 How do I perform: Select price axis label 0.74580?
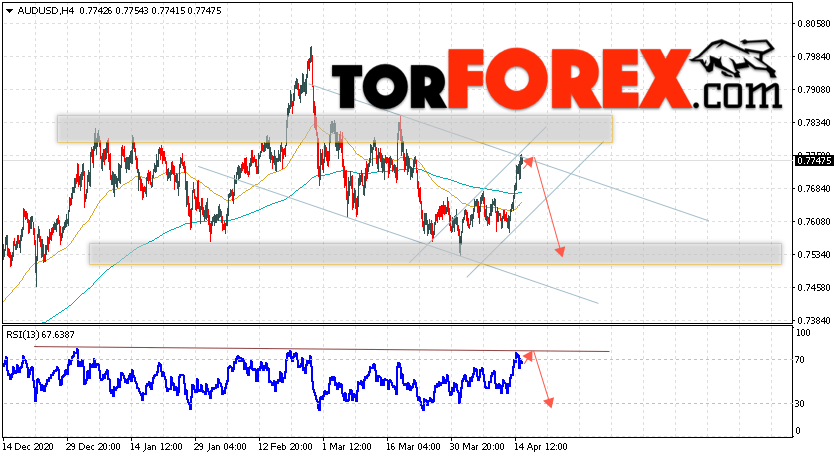point(814,288)
